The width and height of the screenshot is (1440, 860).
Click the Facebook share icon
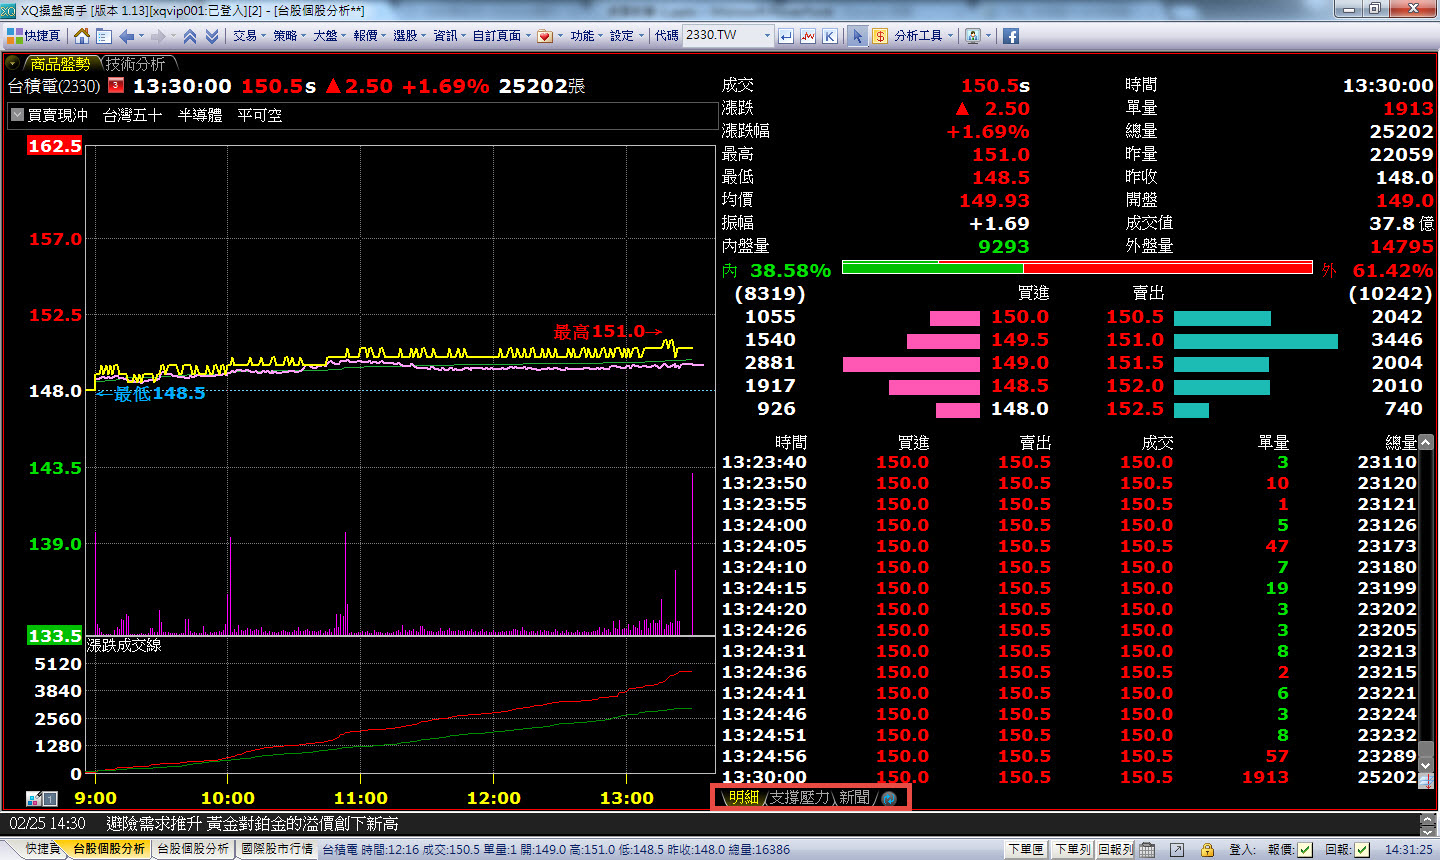[x=1011, y=36]
